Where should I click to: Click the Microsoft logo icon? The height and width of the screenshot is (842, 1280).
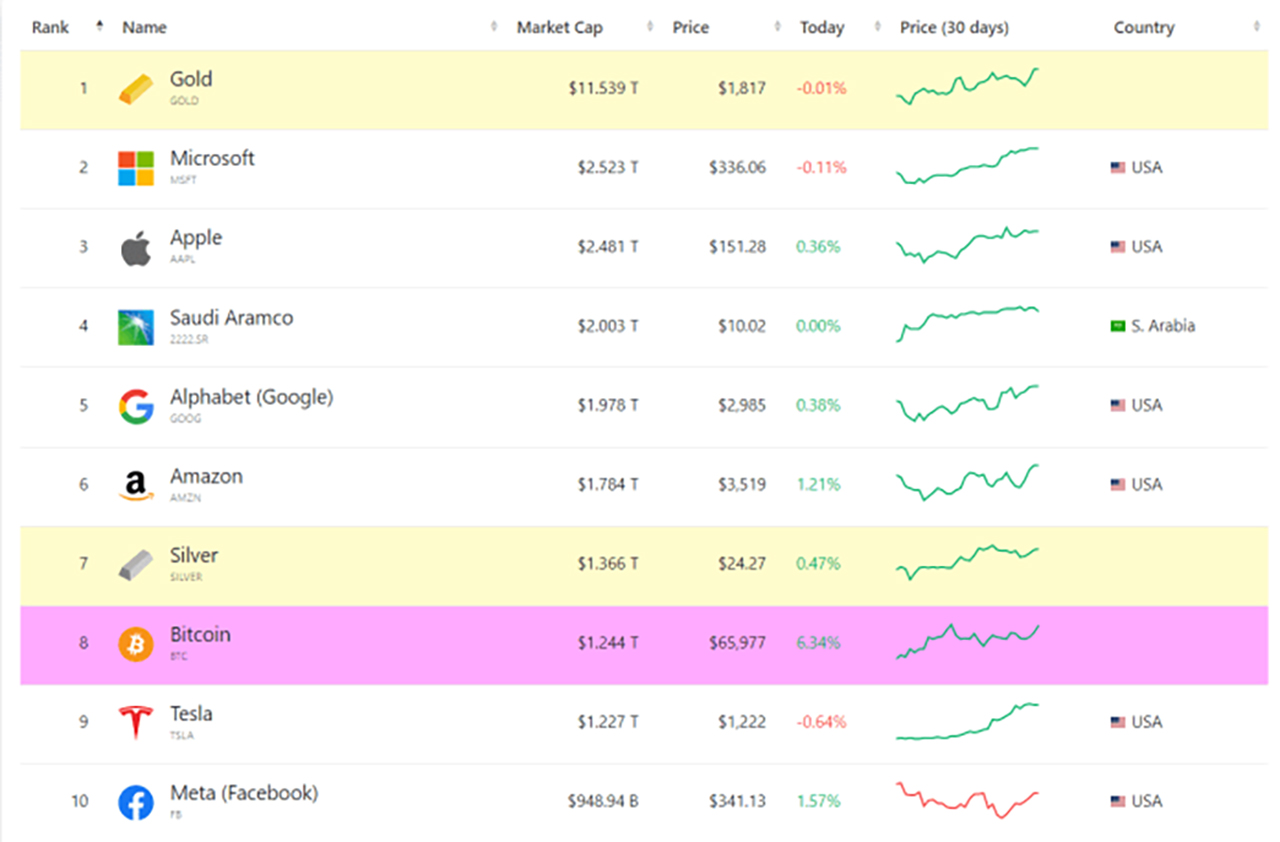pos(136,168)
